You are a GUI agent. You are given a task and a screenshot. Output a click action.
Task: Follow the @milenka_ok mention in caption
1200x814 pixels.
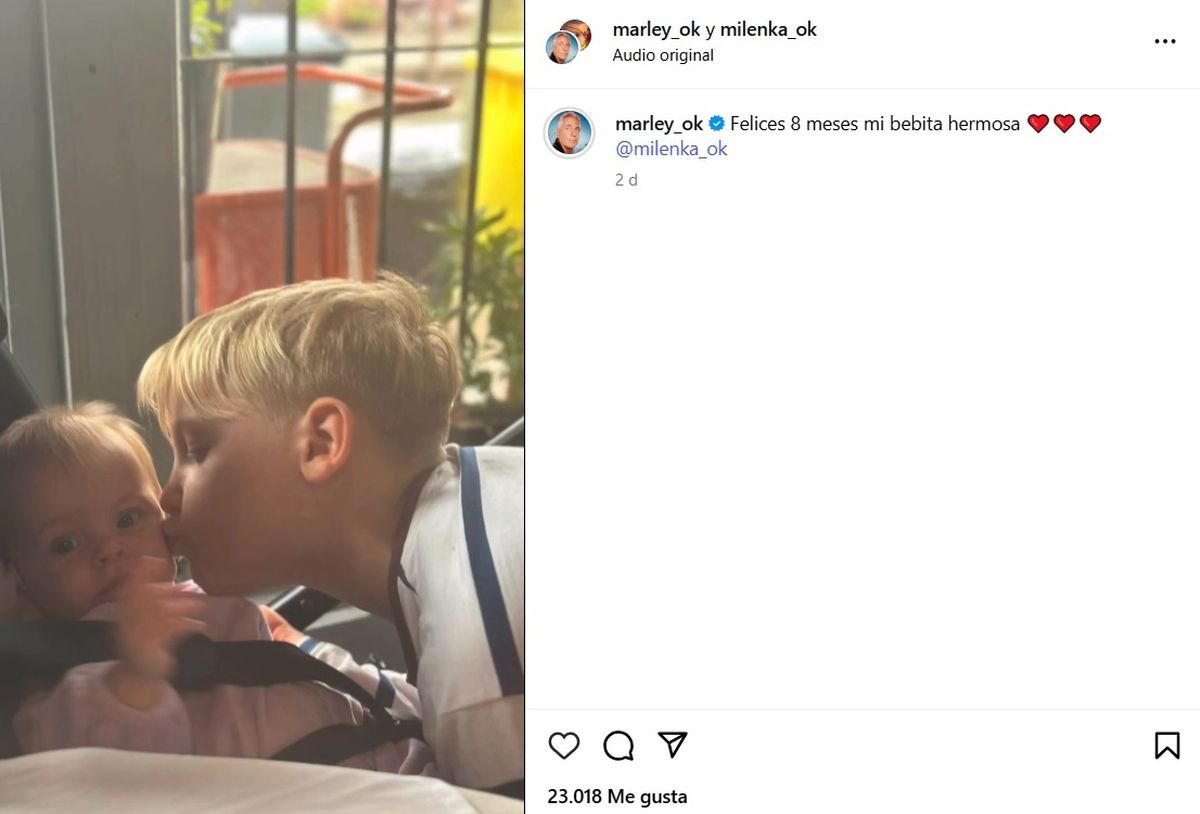[671, 149]
